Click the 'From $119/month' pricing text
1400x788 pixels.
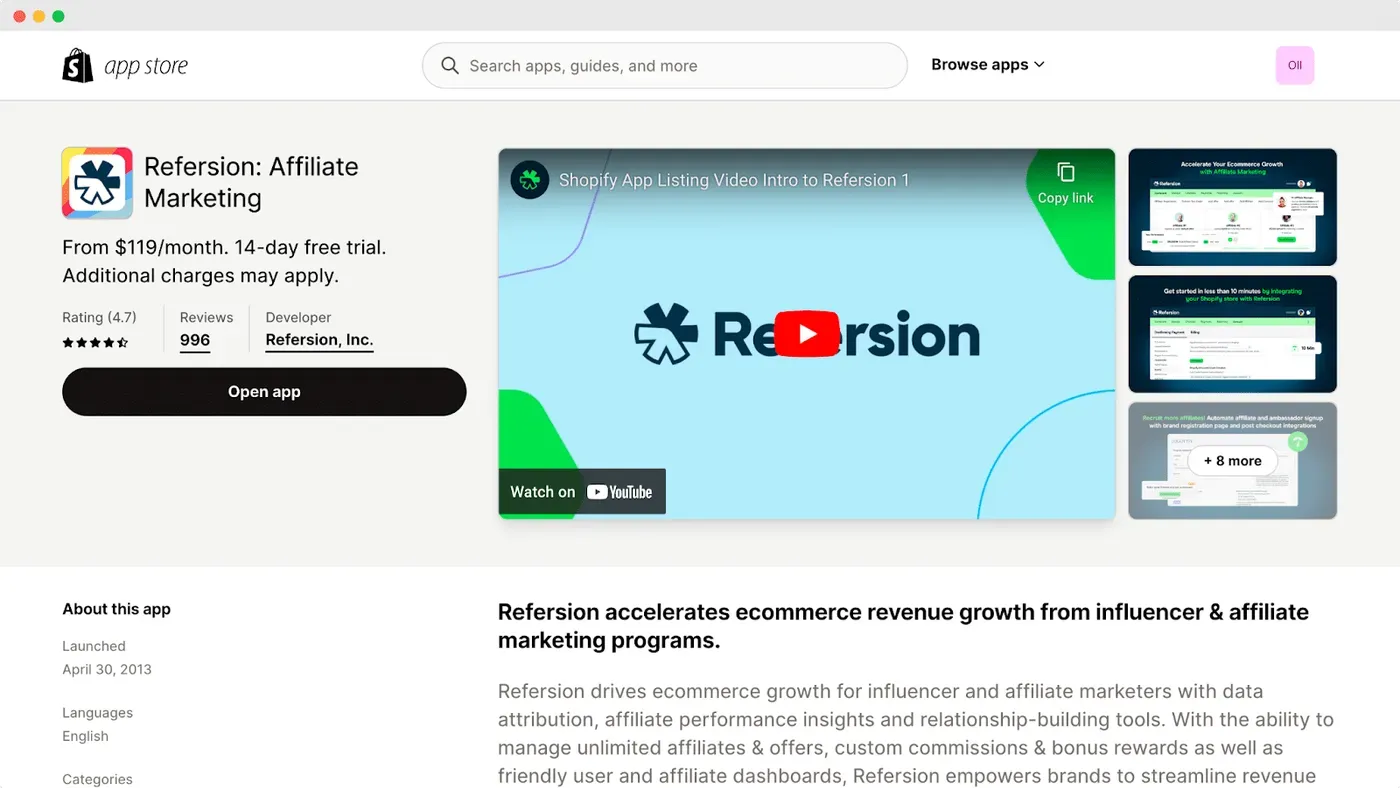224,261
